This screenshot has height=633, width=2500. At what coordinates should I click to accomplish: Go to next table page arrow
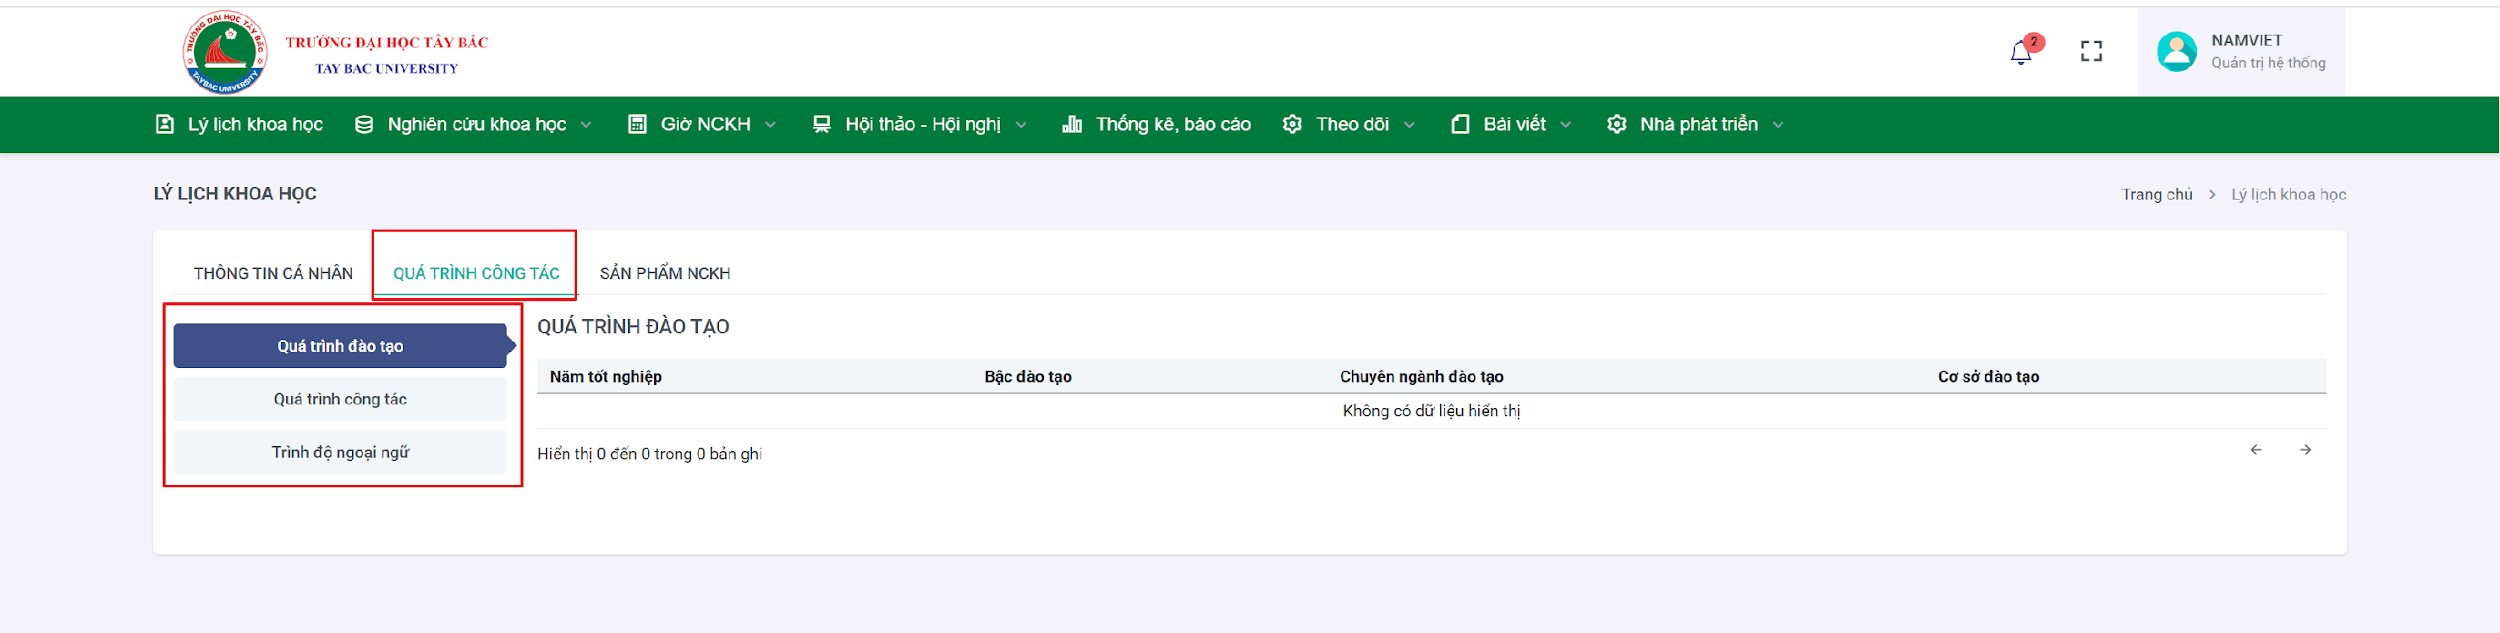point(2305,450)
